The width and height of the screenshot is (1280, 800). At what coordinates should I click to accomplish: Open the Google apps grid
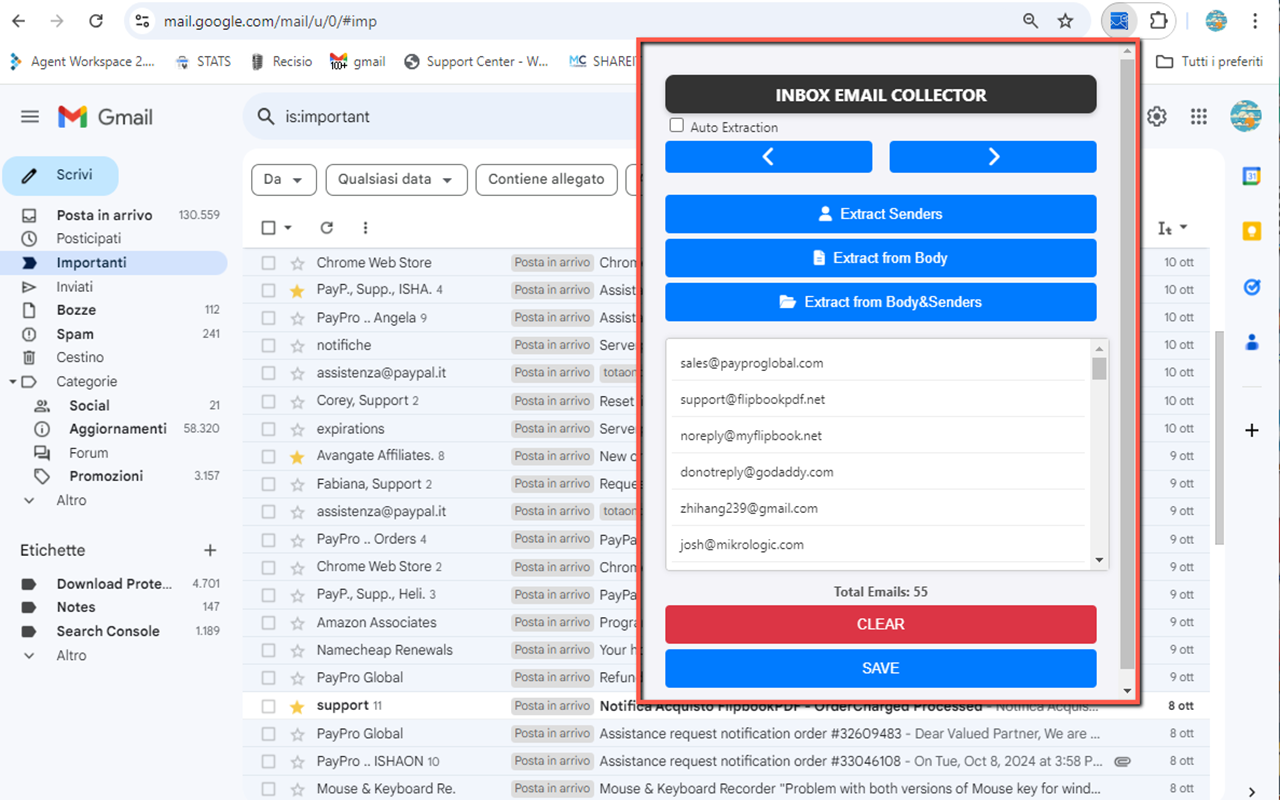[x=1198, y=116]
